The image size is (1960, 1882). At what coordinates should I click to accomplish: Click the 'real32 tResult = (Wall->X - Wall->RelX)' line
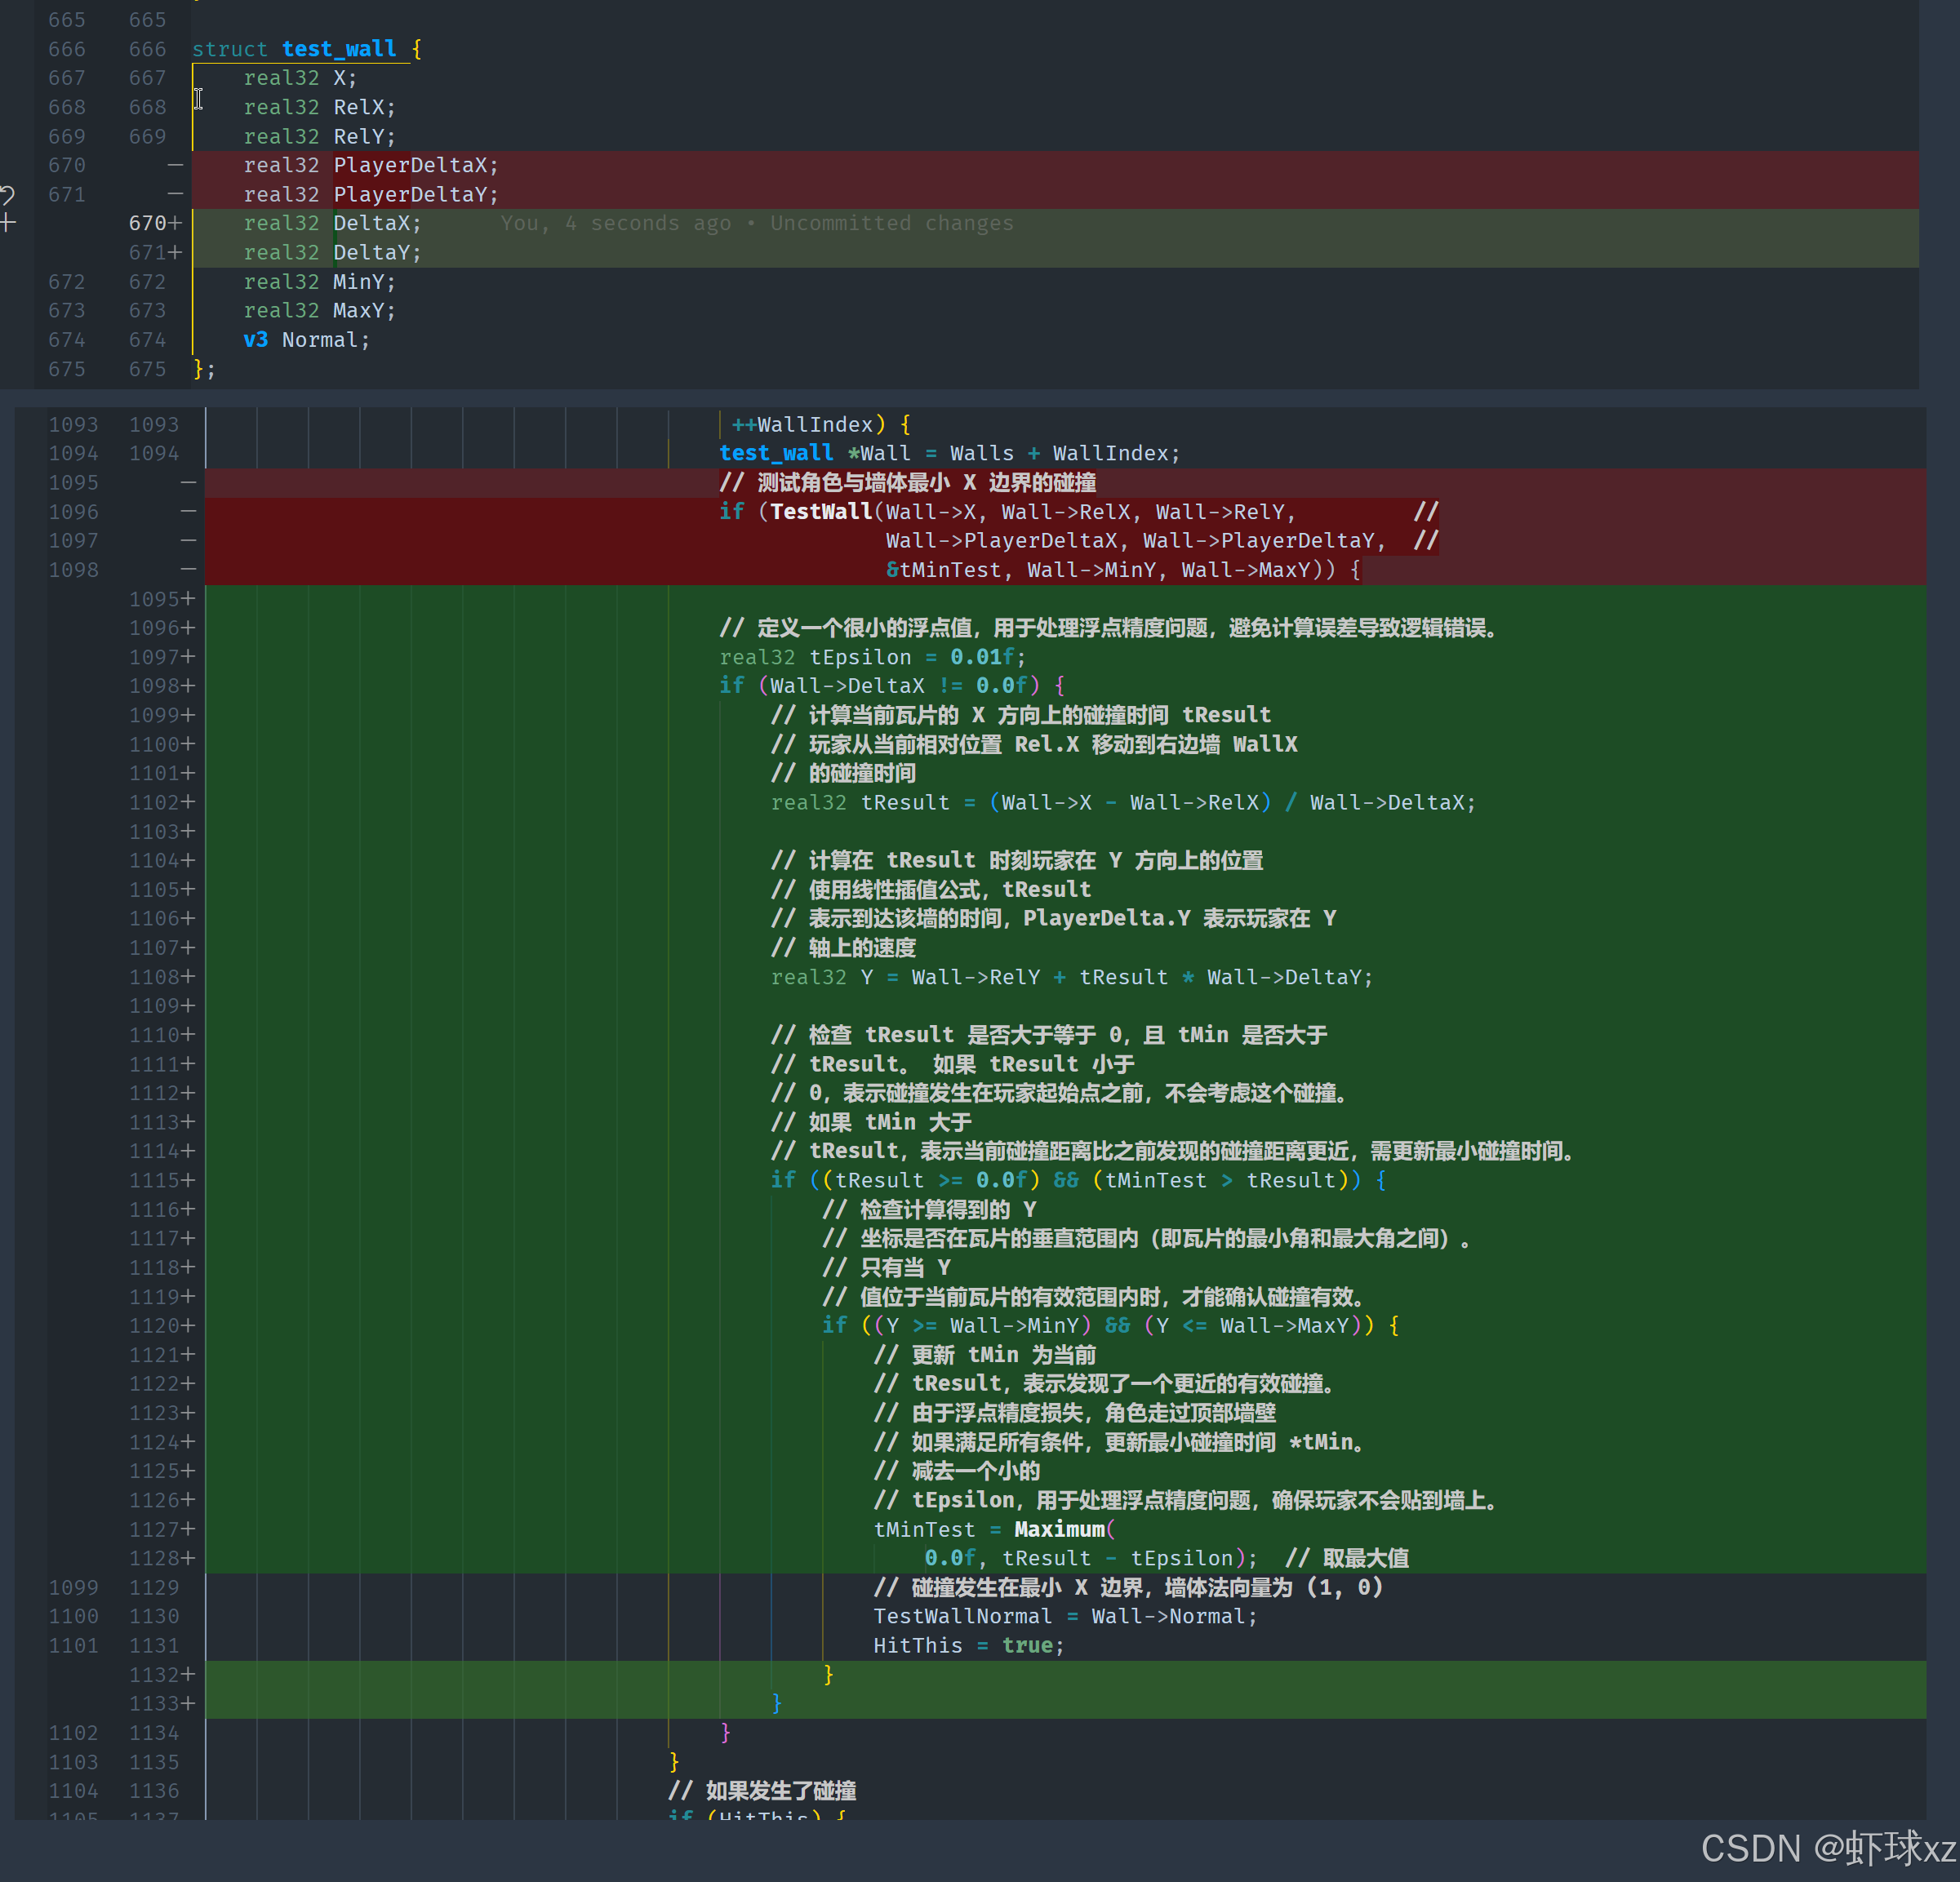tap(1123, 802)
